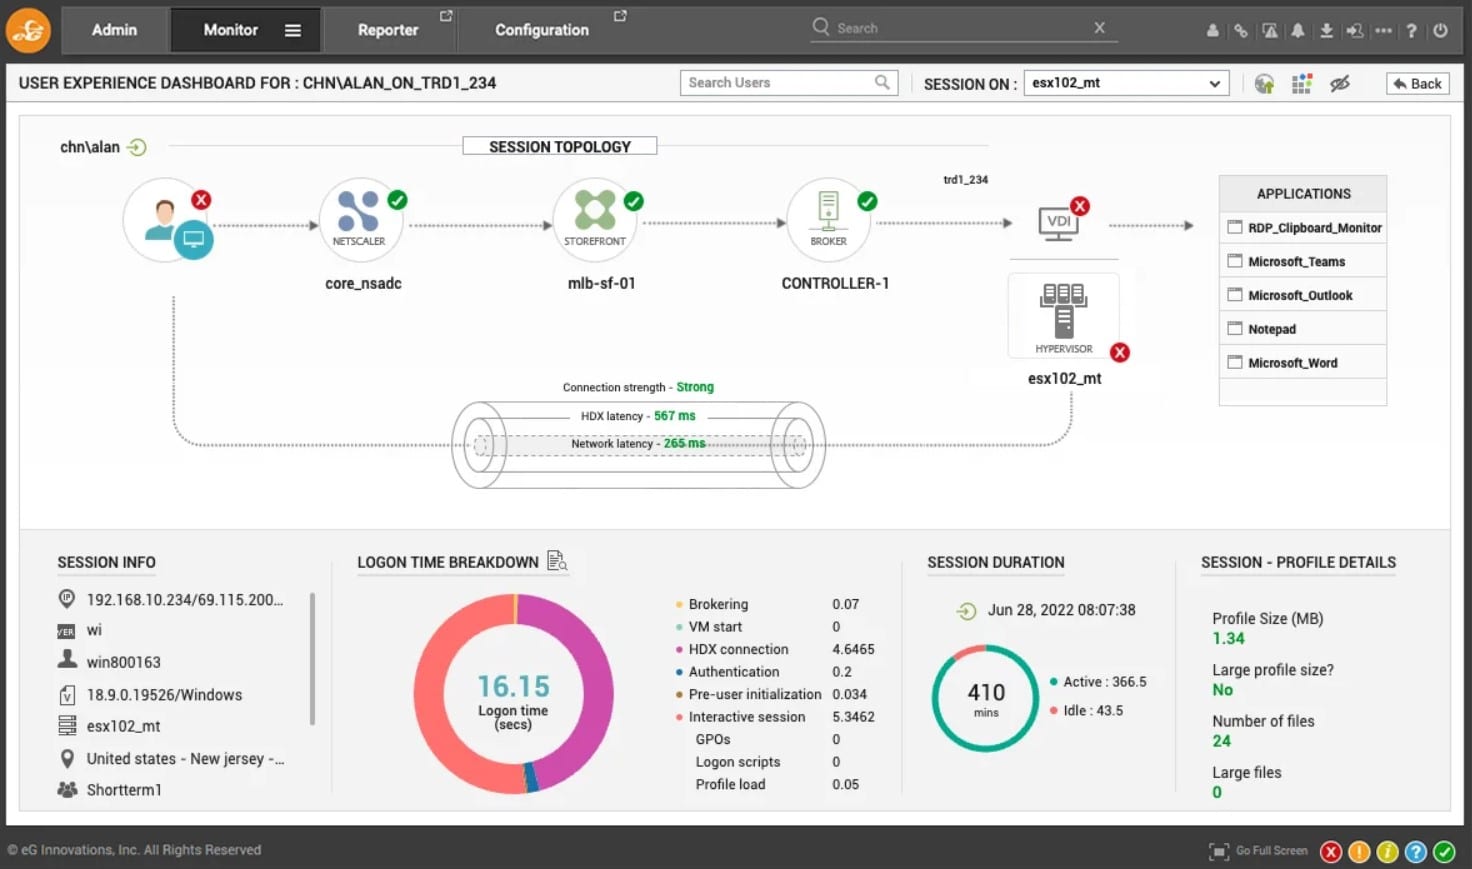
Task: Click the download icon in header
Action: pyautogui.click(x=1326, y=30)
